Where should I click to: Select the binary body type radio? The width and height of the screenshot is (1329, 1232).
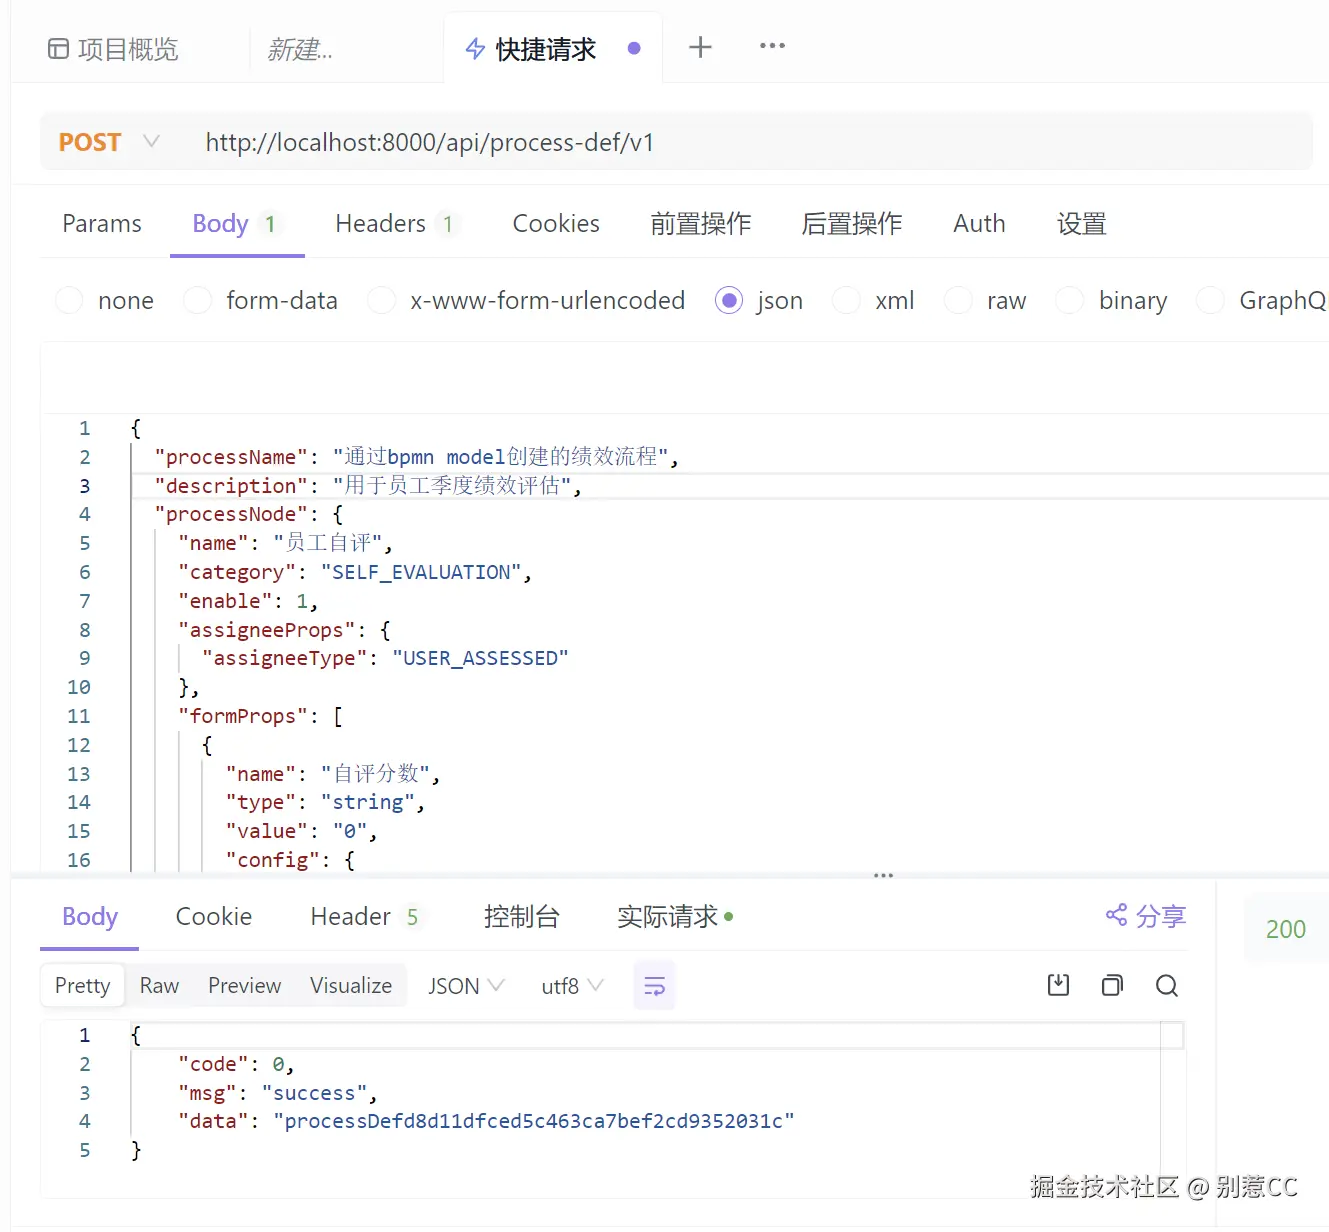click(x=1069, y=300)
